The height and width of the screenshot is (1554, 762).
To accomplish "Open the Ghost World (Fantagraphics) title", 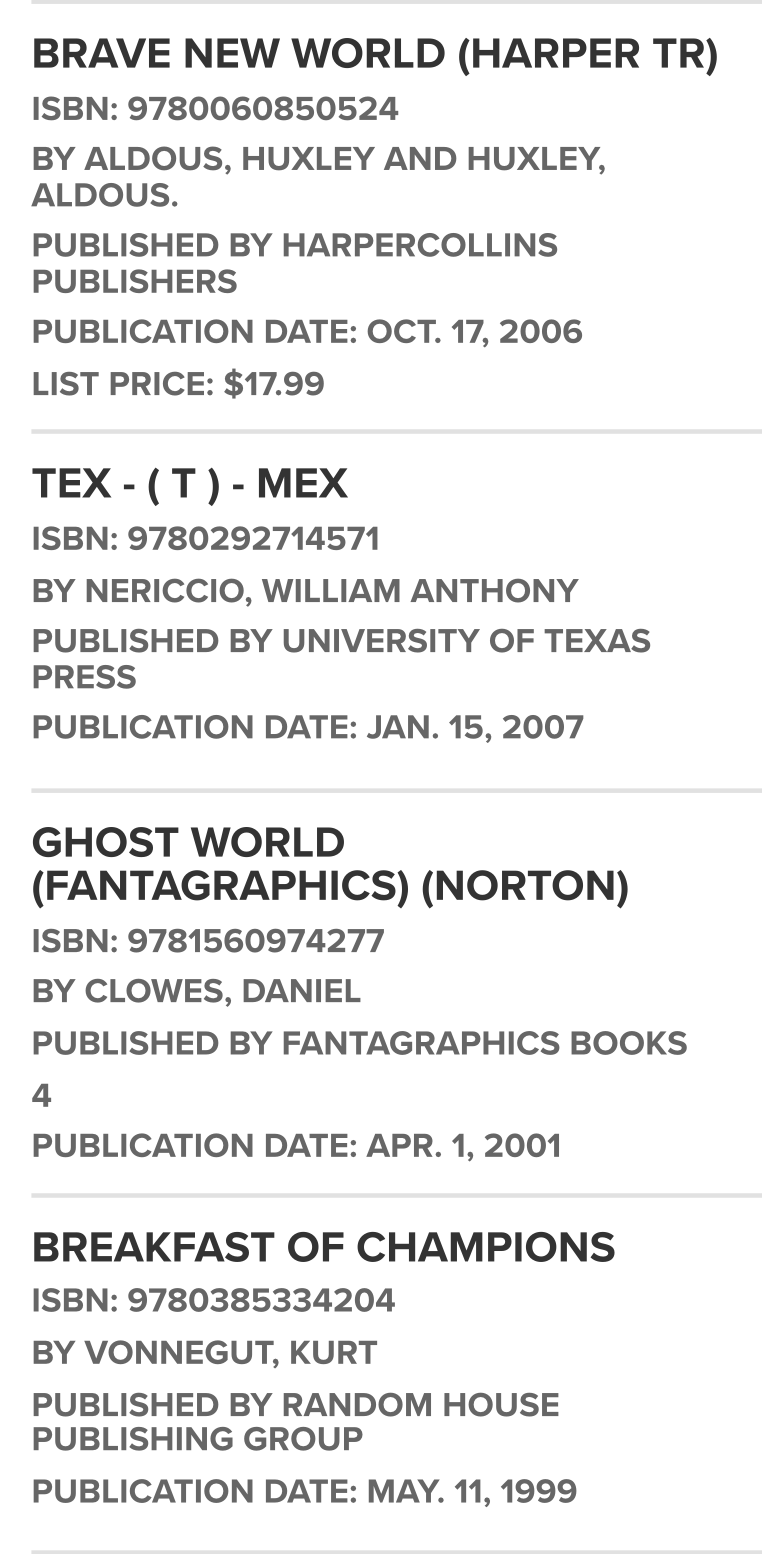I will coord(330,865).
